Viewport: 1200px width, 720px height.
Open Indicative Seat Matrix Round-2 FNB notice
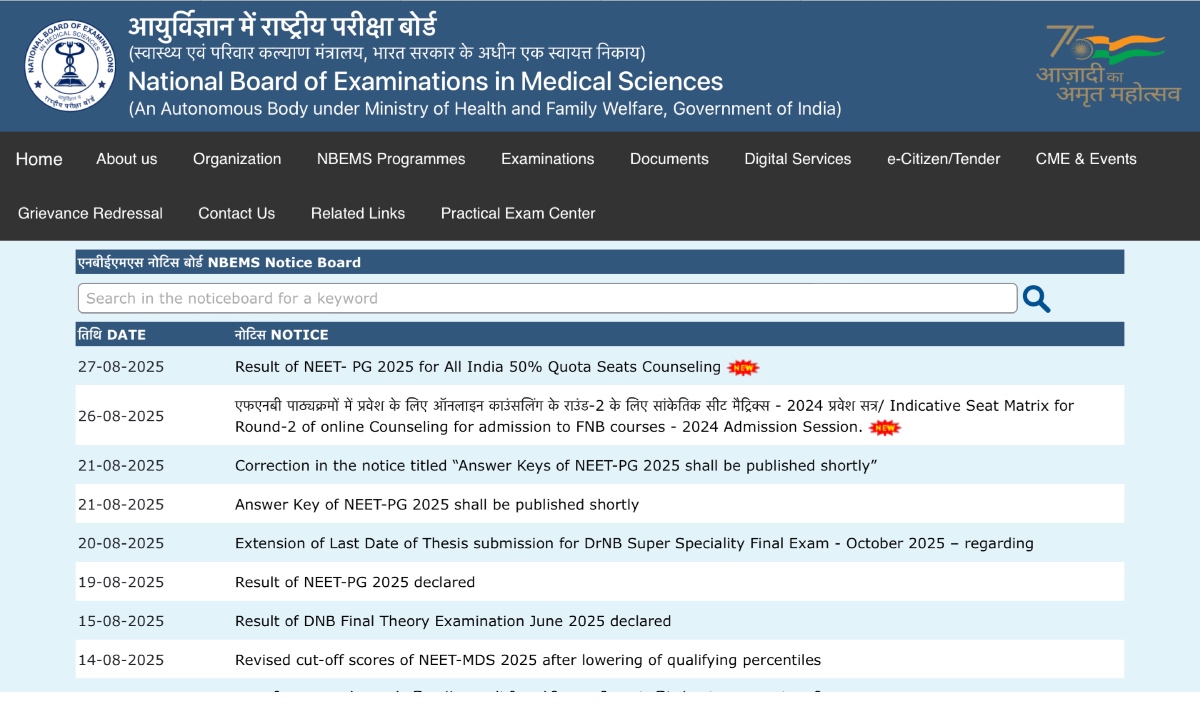[654, 416]
